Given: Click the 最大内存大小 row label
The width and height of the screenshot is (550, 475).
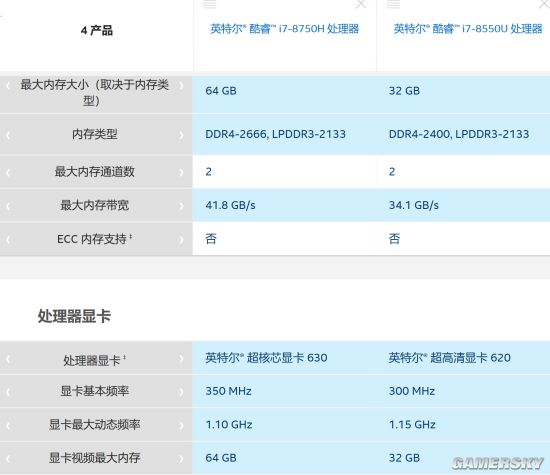Looking at the screenshot, I should coord(94,93).
